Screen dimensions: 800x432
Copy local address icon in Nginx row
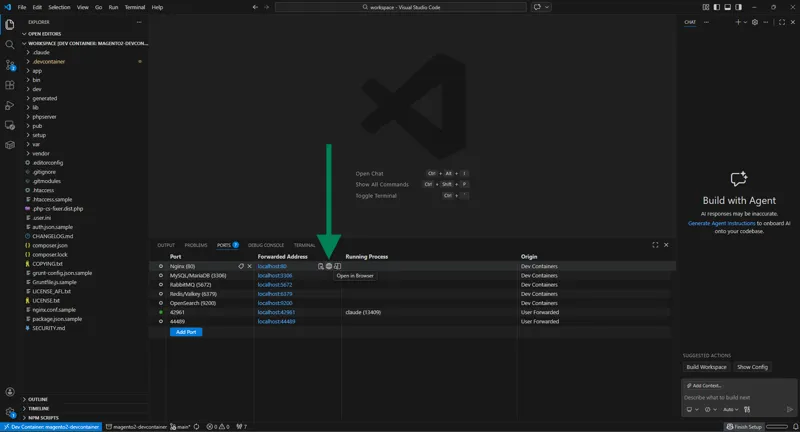pyautogui.click(x=320, y=266)
